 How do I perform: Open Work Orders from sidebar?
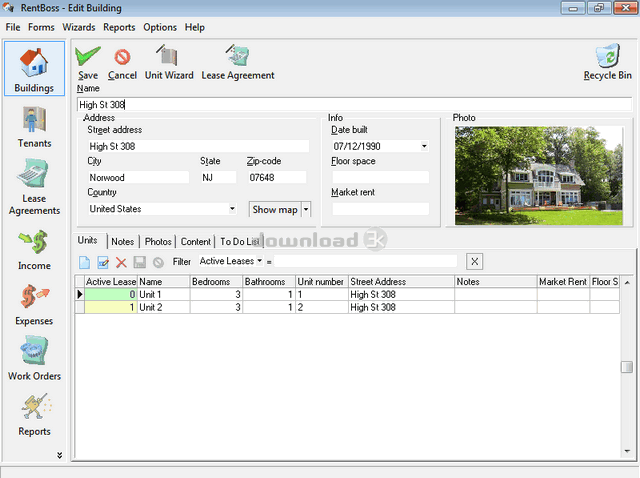tap(34, 359)
